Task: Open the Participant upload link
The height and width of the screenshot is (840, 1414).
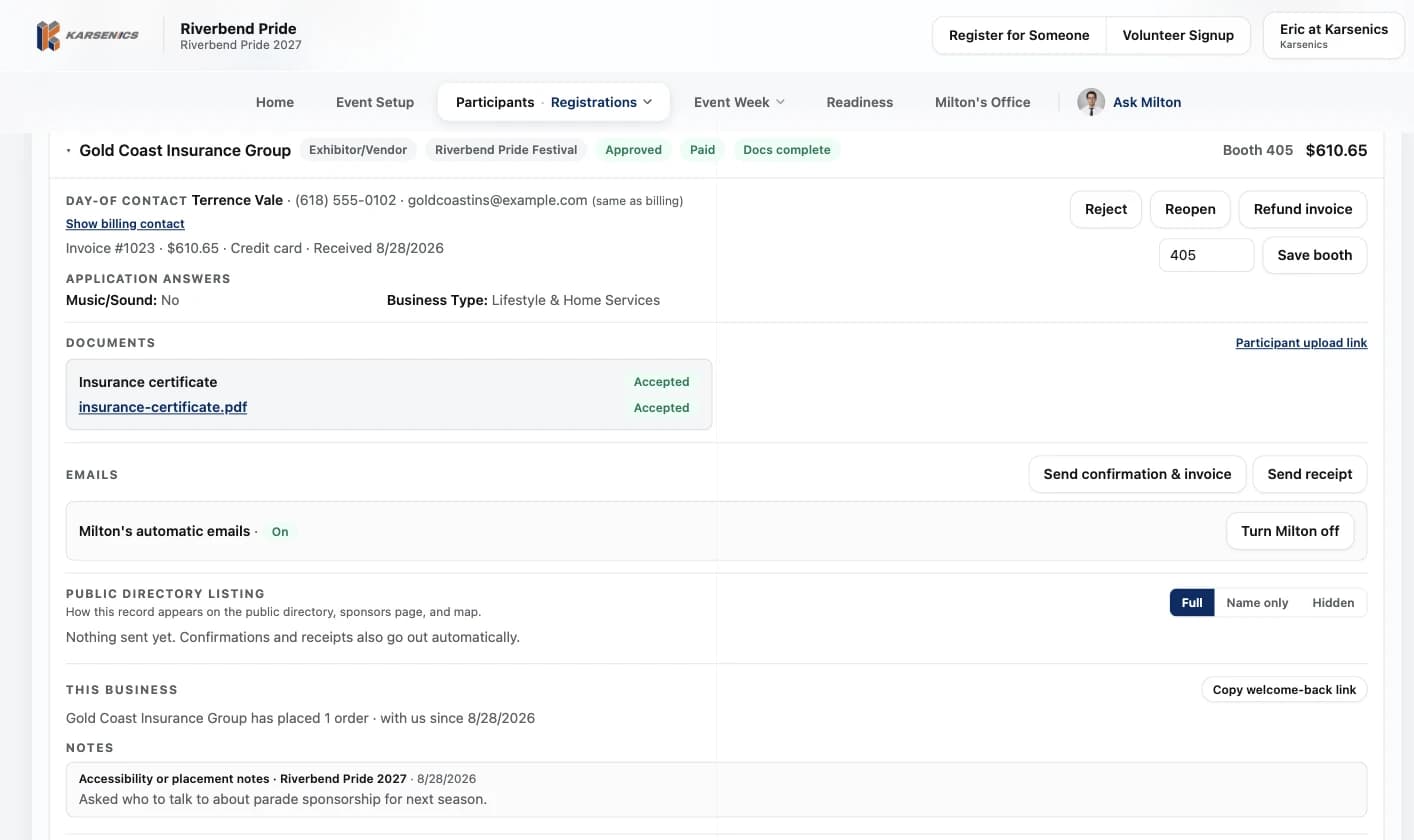Action: point(1301,343)
